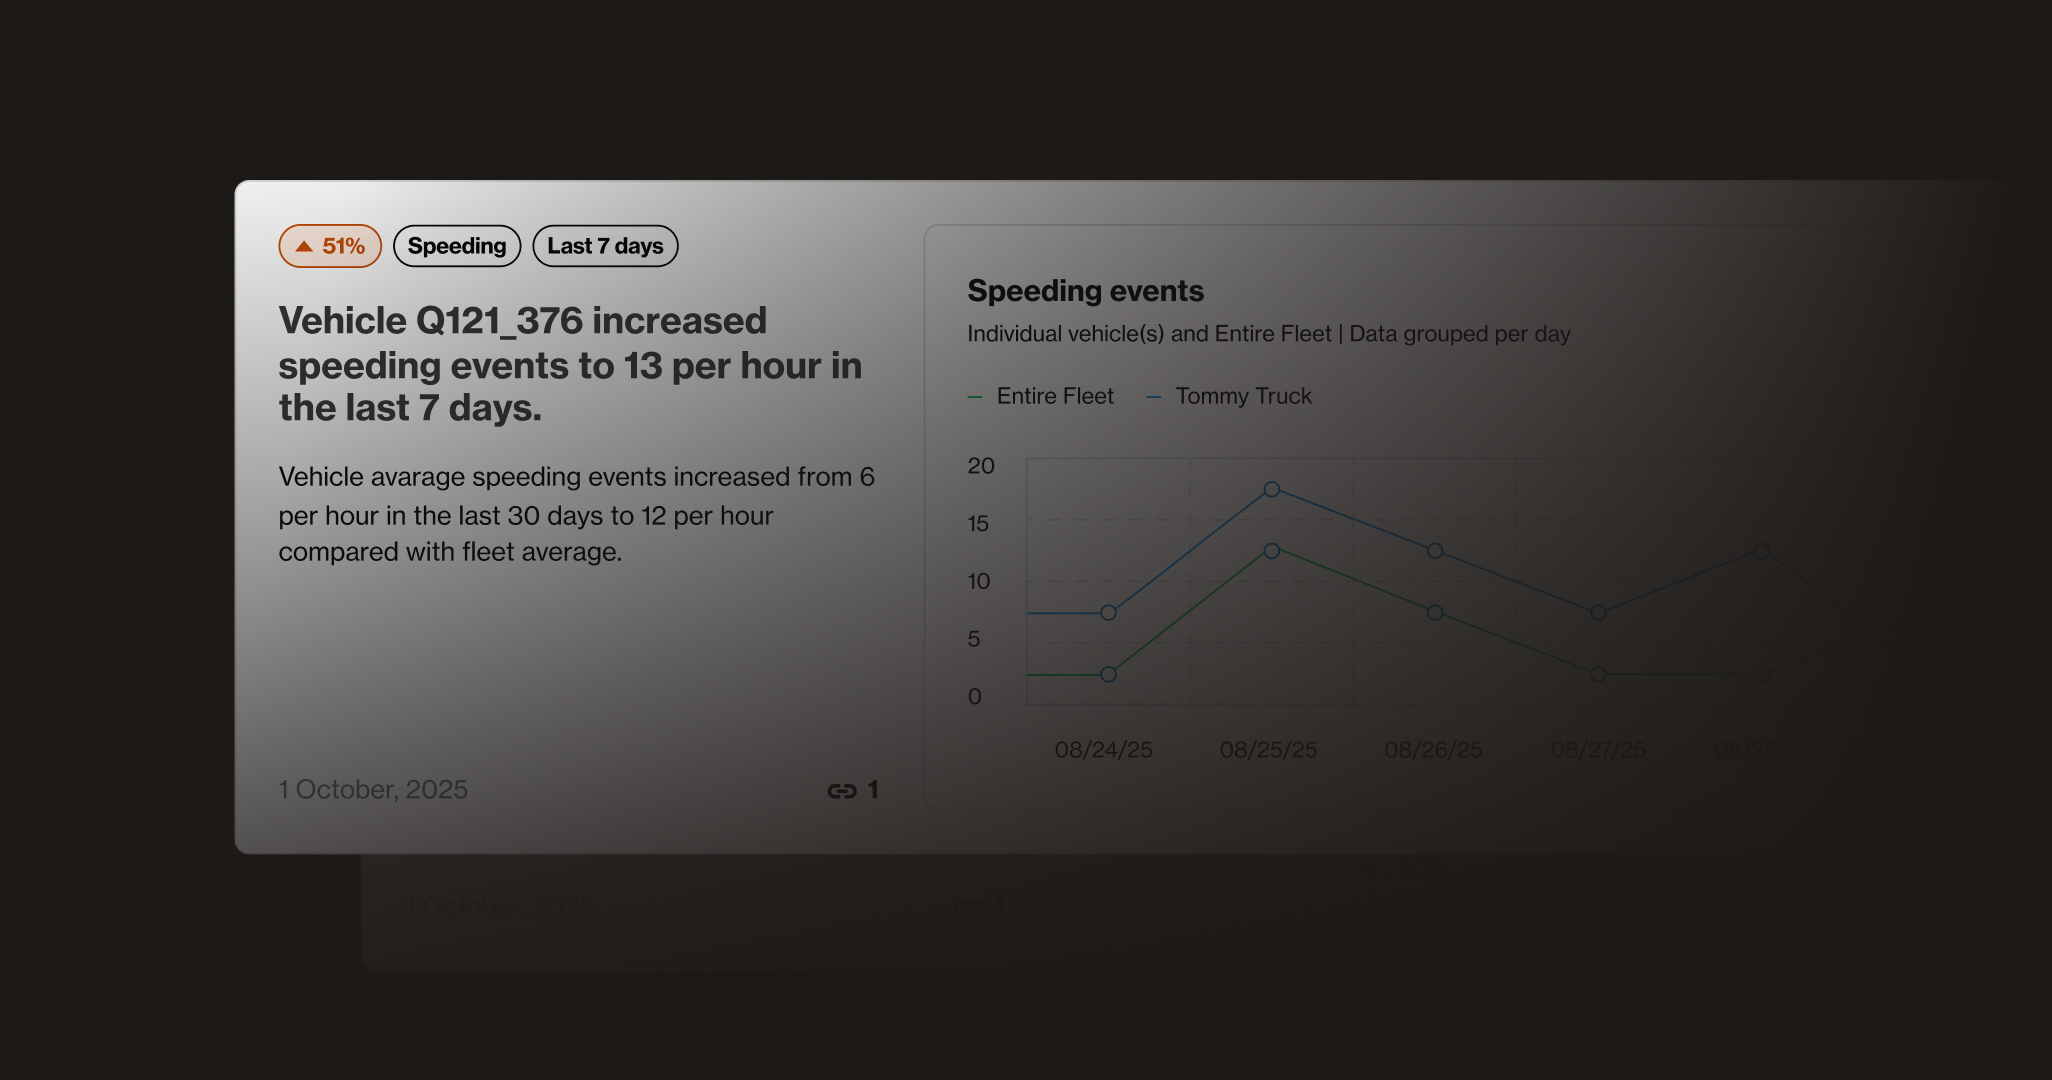Click the first Tommy Truck data point

[x=1107, y=613]
